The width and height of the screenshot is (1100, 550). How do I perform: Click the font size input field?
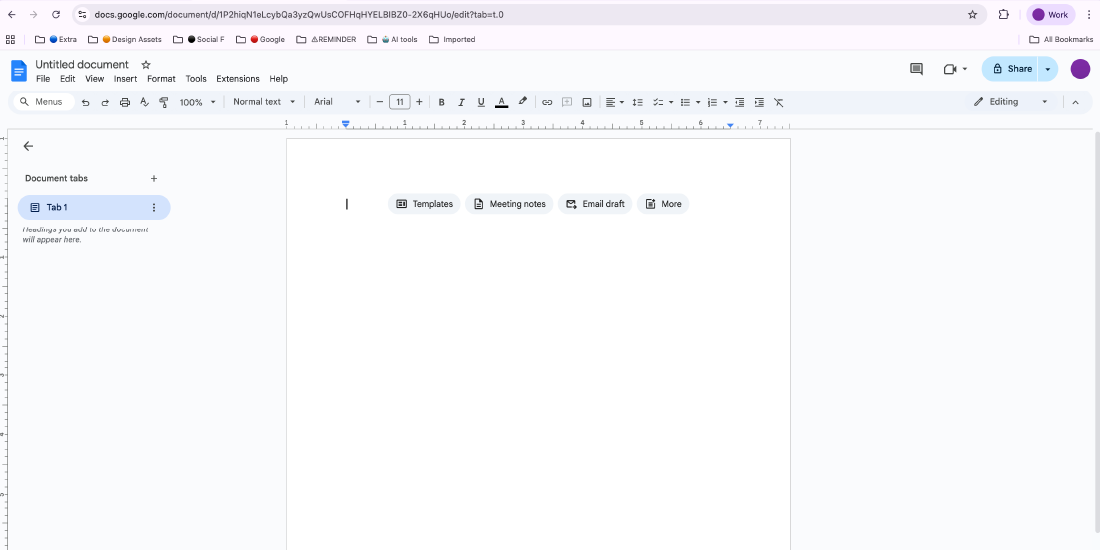tap(399, 102)
